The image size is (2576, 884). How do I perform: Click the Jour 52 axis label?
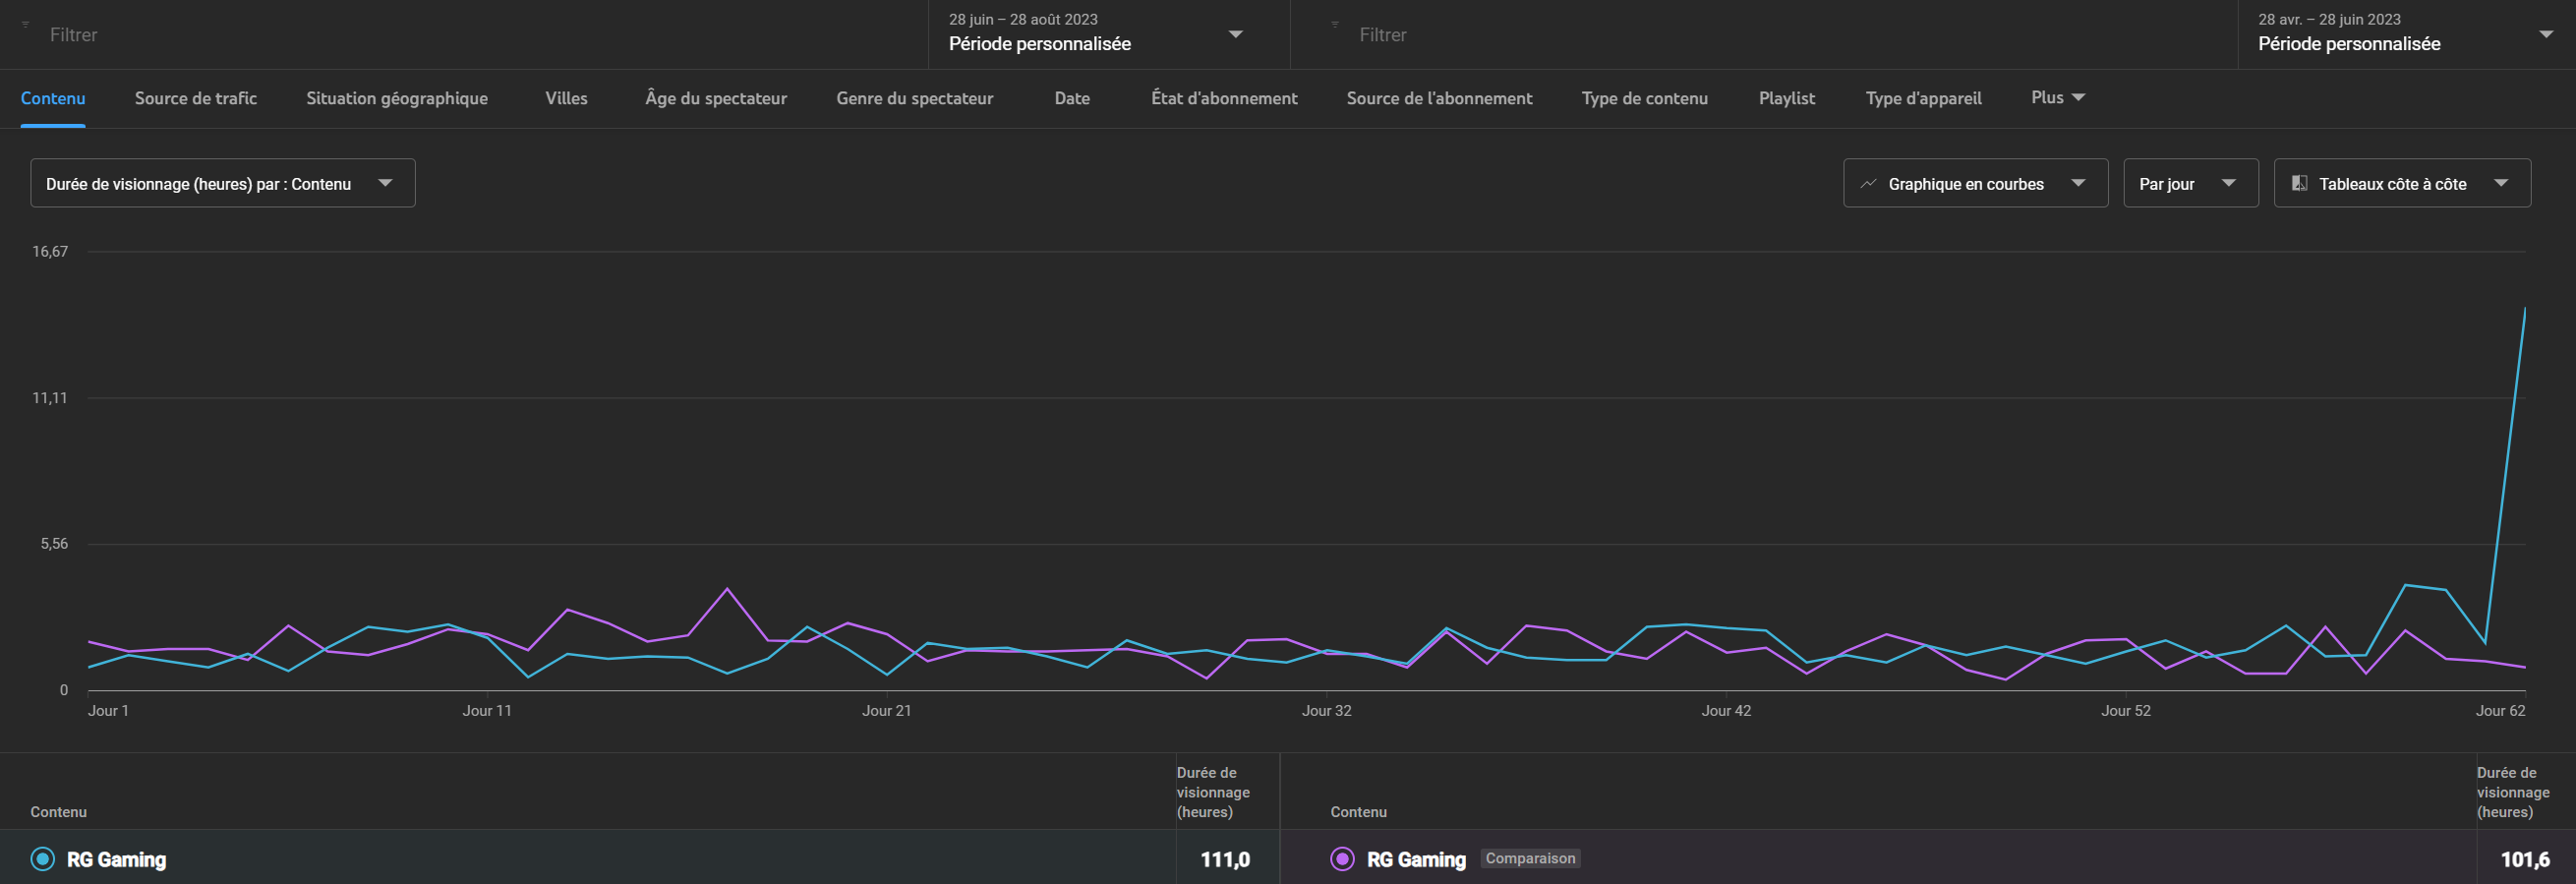[2126, 710]
